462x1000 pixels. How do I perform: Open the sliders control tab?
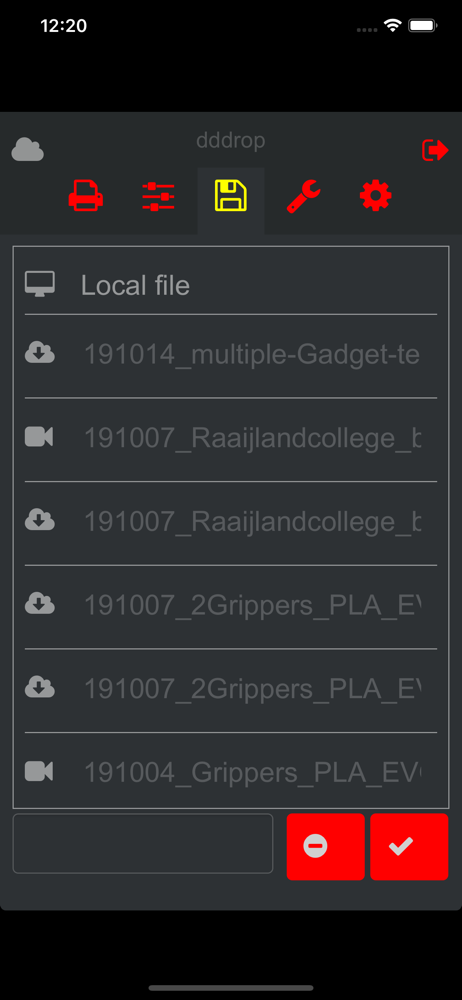pyautogui.click(x=158, y=196)
